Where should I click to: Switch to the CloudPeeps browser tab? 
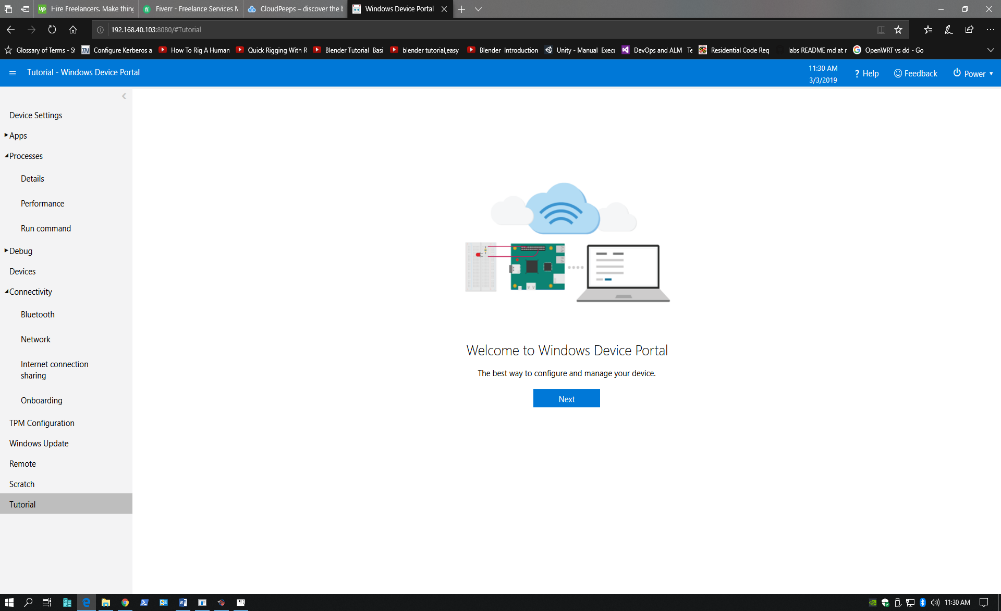(291, 9)
